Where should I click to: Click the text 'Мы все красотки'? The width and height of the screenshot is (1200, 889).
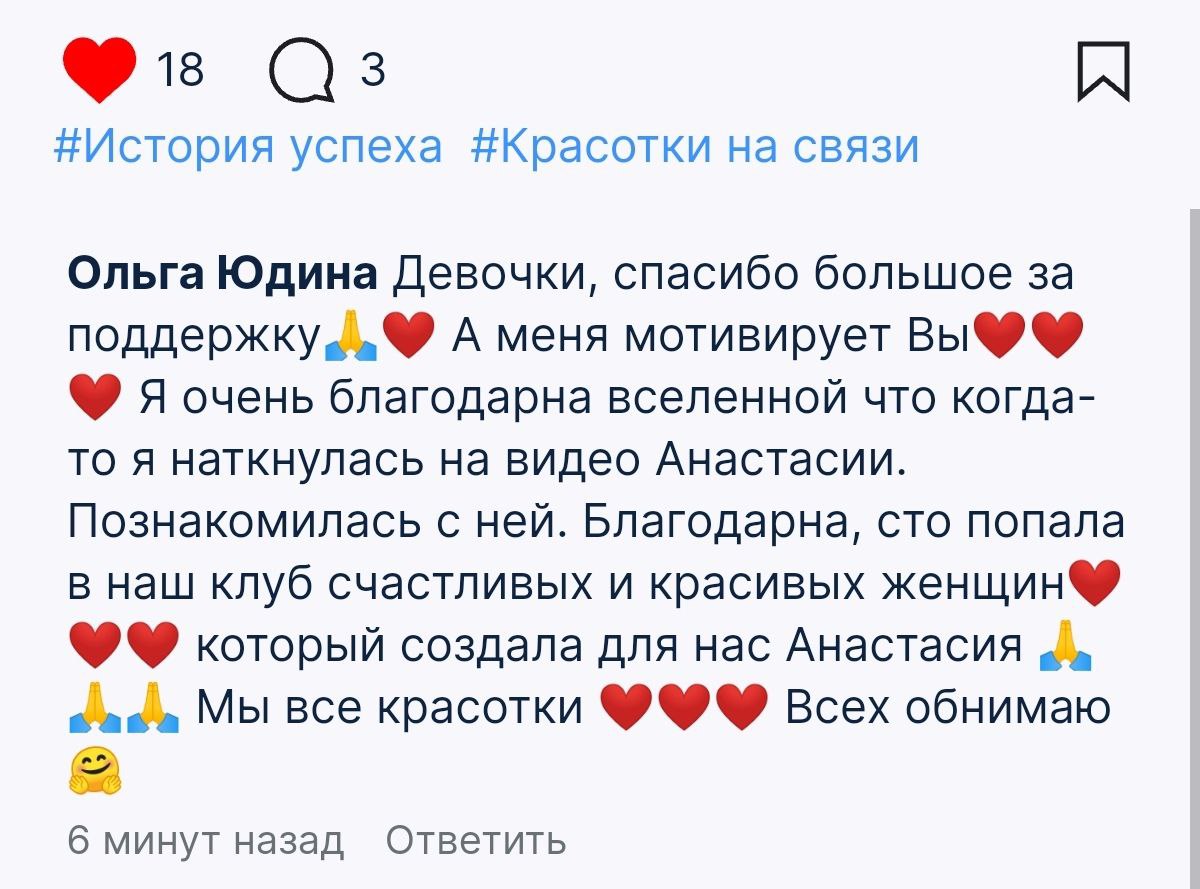[x=391, y=709]
